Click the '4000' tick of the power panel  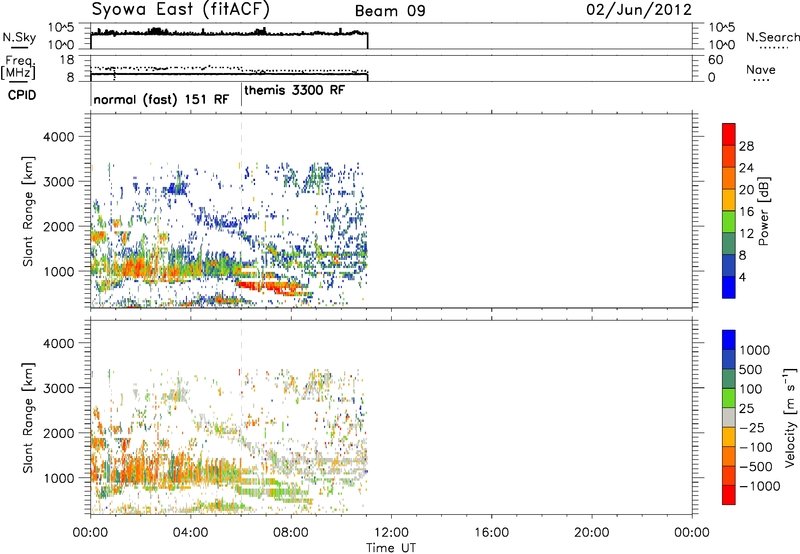[58, 137]
